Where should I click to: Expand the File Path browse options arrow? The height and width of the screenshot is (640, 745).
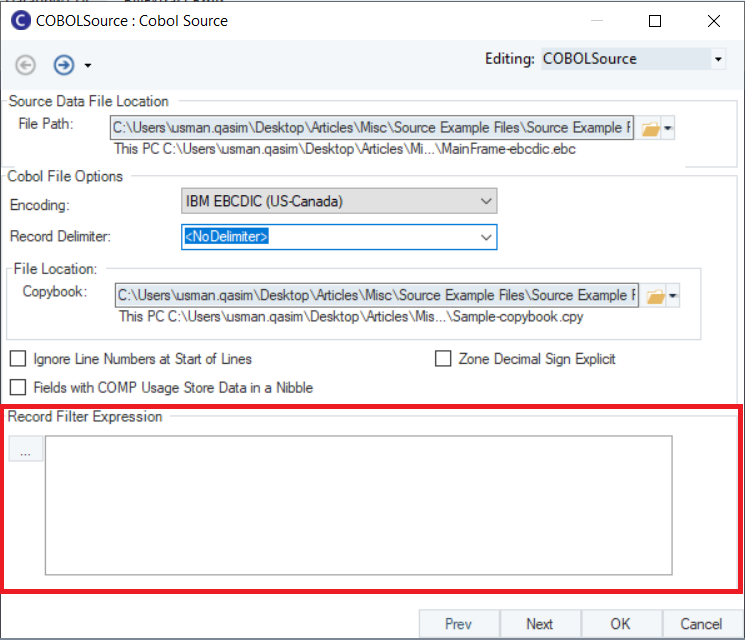(x=669, y=128)
